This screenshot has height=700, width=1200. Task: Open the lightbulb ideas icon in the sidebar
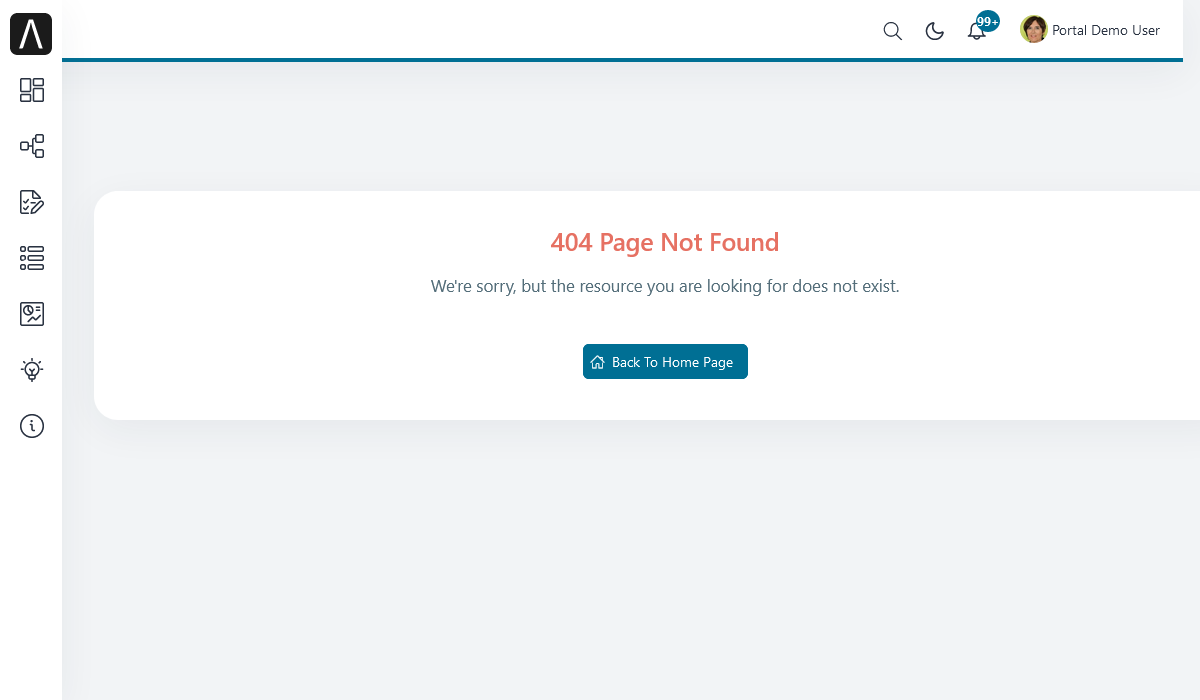click(32, 370)
